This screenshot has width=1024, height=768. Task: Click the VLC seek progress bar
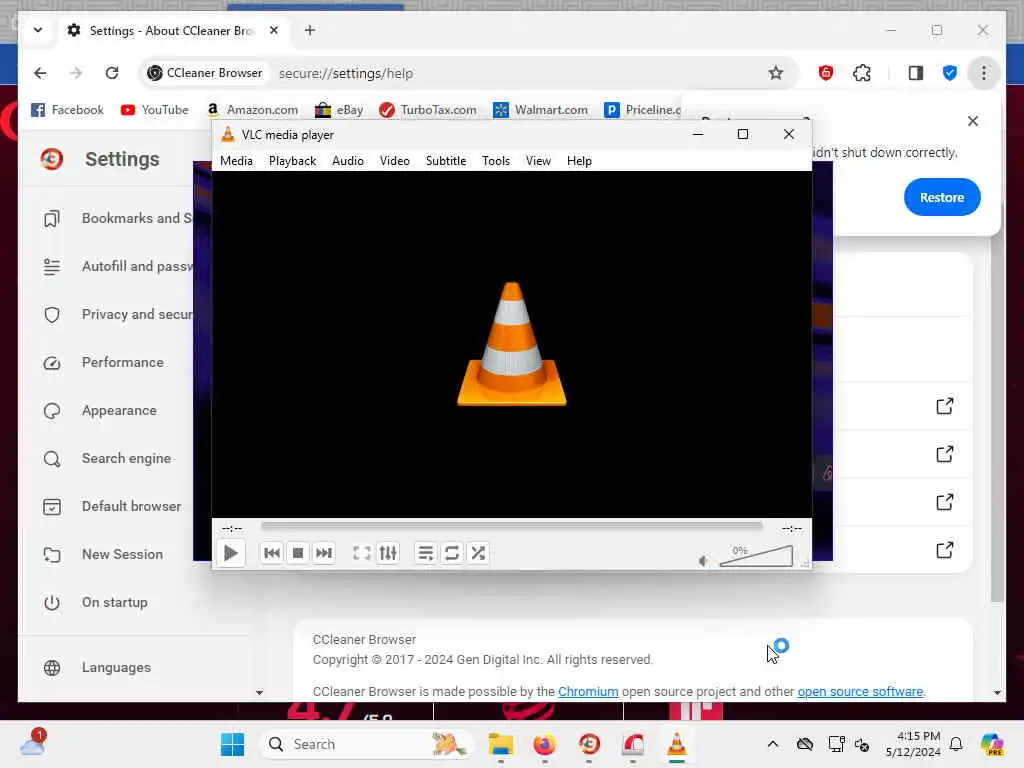tap(511, 526)
